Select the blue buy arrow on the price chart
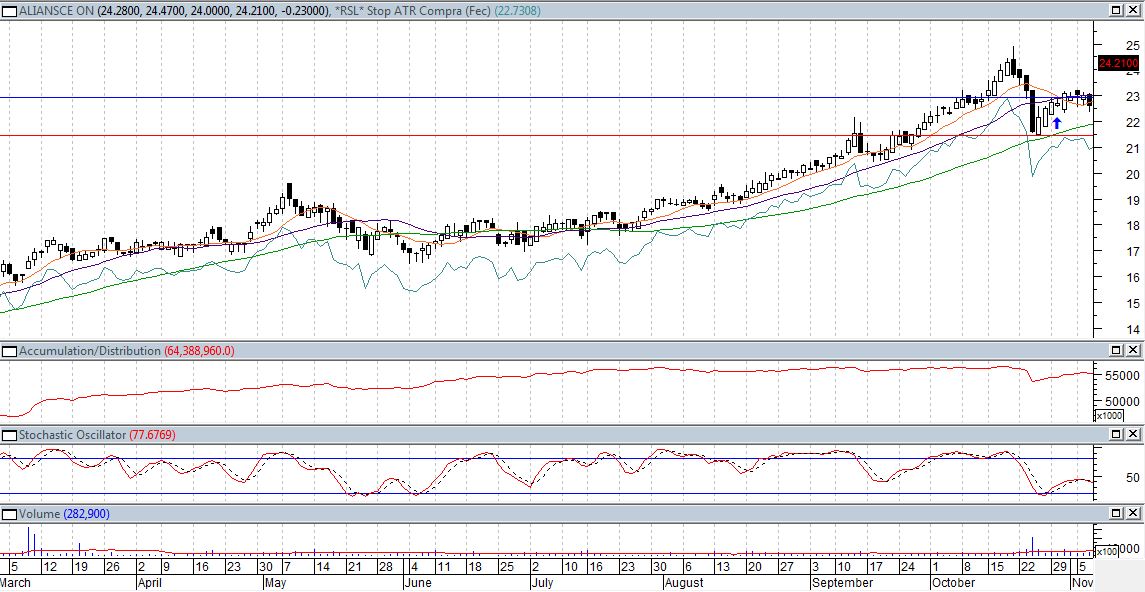Screen dimensions: 1145x592 (1056, 124)
